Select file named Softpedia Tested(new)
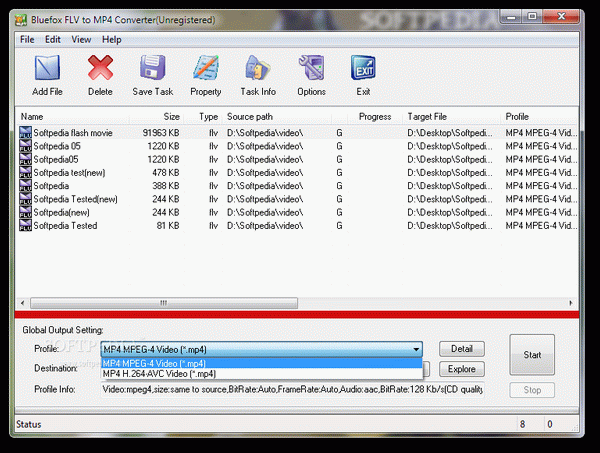Screen dimensions: 600x453 [x=75, y=199]
